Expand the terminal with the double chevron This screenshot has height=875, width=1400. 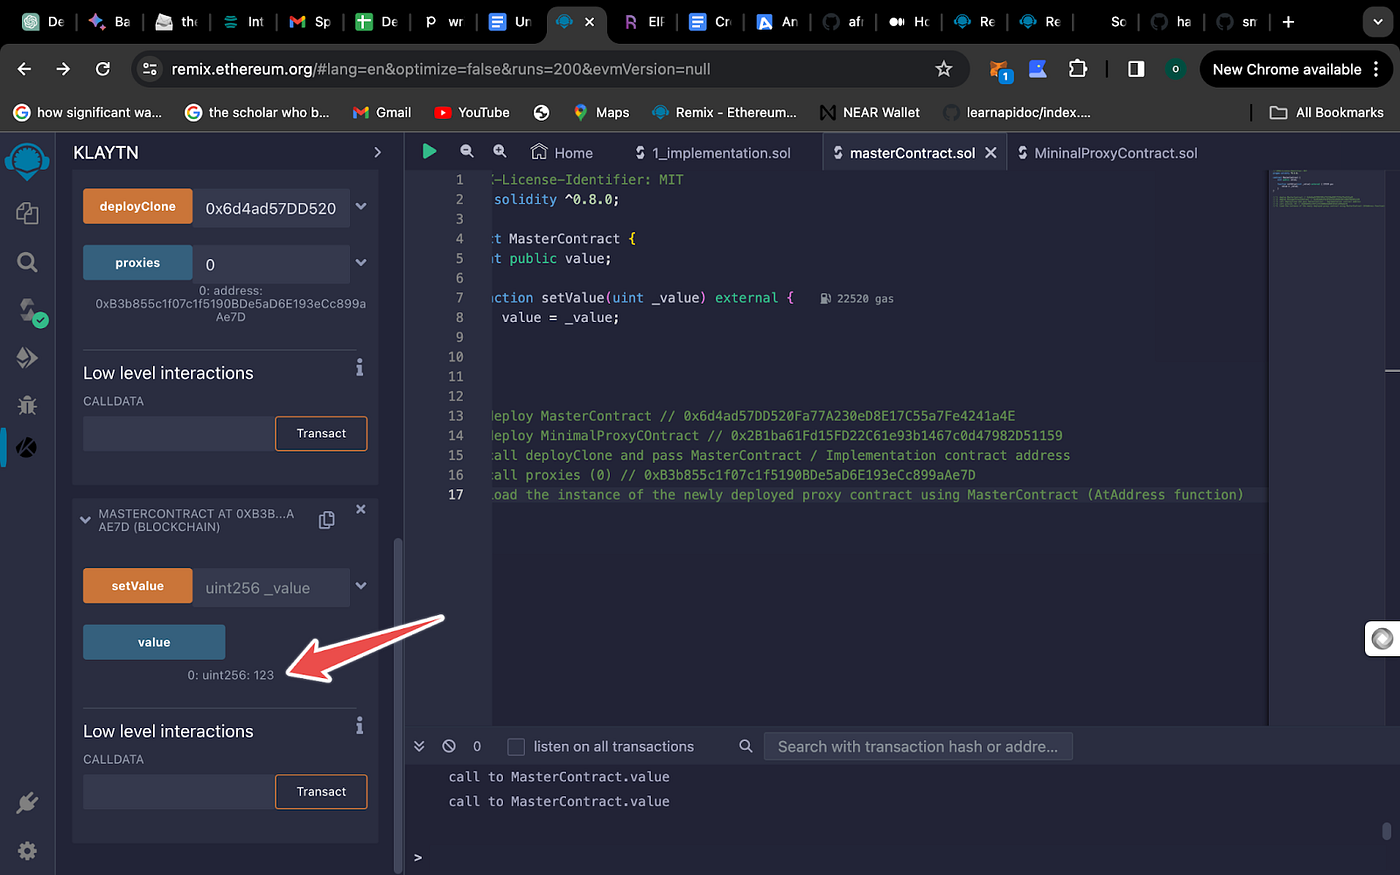(419, 746)
